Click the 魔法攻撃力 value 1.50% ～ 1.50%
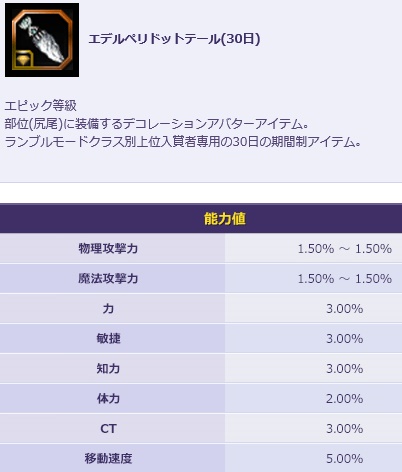This screenshot has height=472, width=402. point(345,279)
